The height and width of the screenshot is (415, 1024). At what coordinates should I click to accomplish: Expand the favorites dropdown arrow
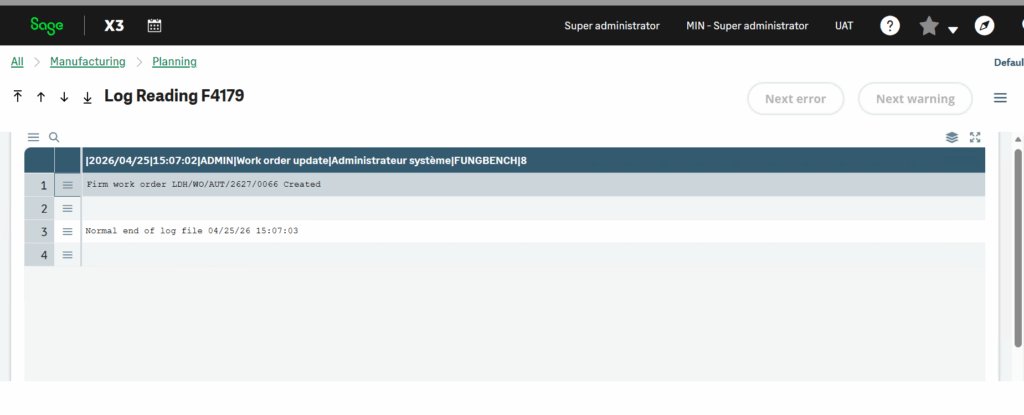click(x=953, y=29)
